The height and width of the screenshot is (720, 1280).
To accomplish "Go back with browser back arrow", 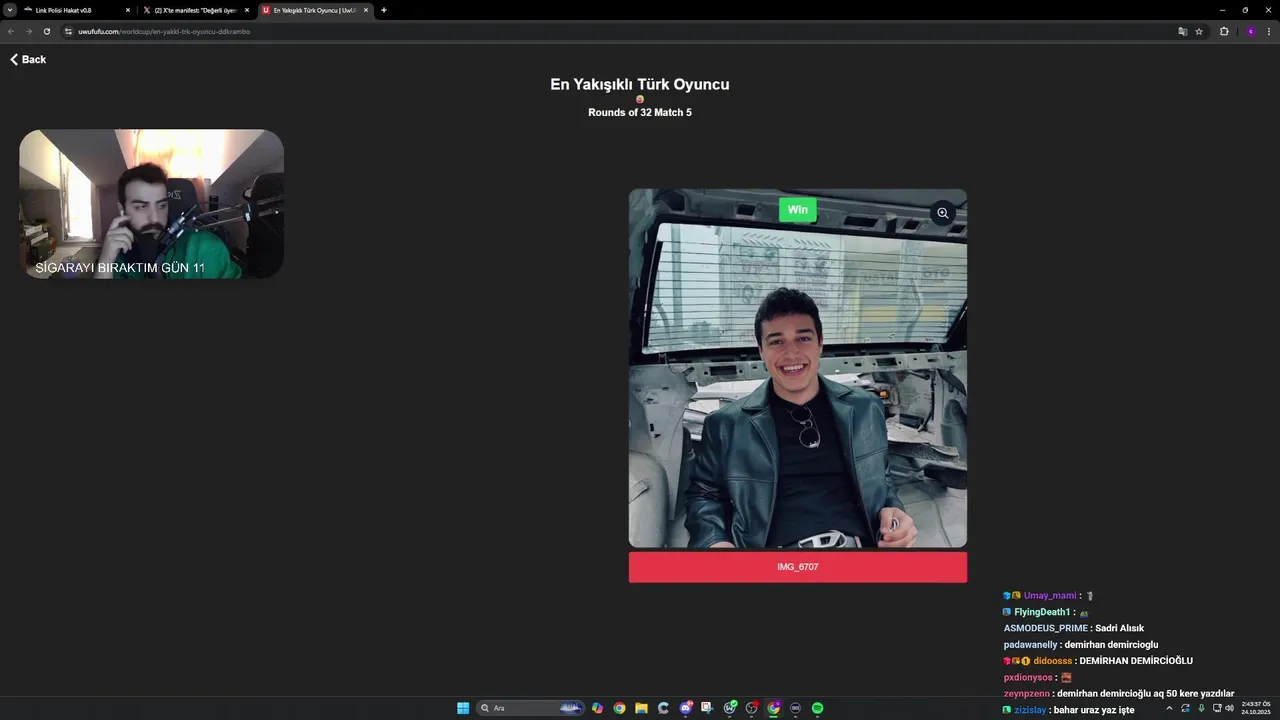I will (x=11, y=31).
